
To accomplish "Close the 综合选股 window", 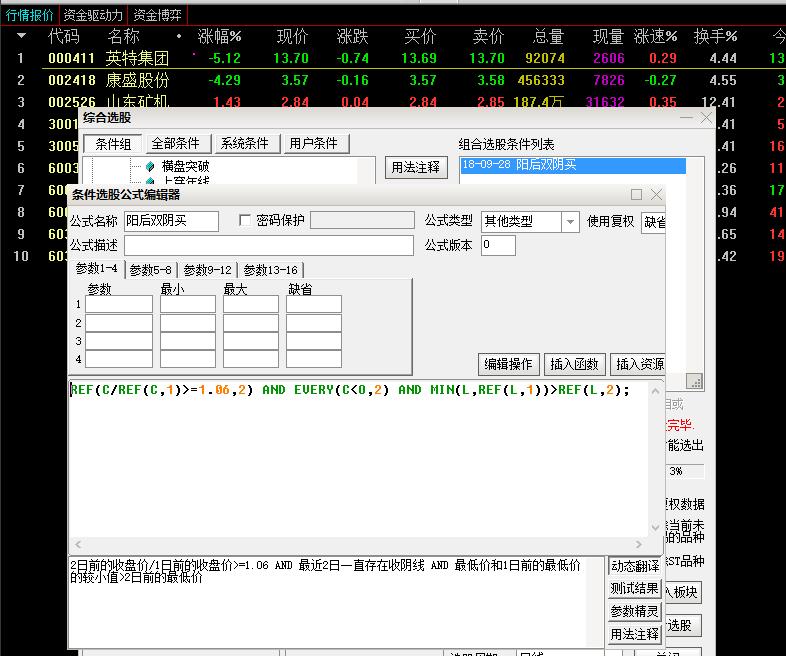I will click(707, 118).
